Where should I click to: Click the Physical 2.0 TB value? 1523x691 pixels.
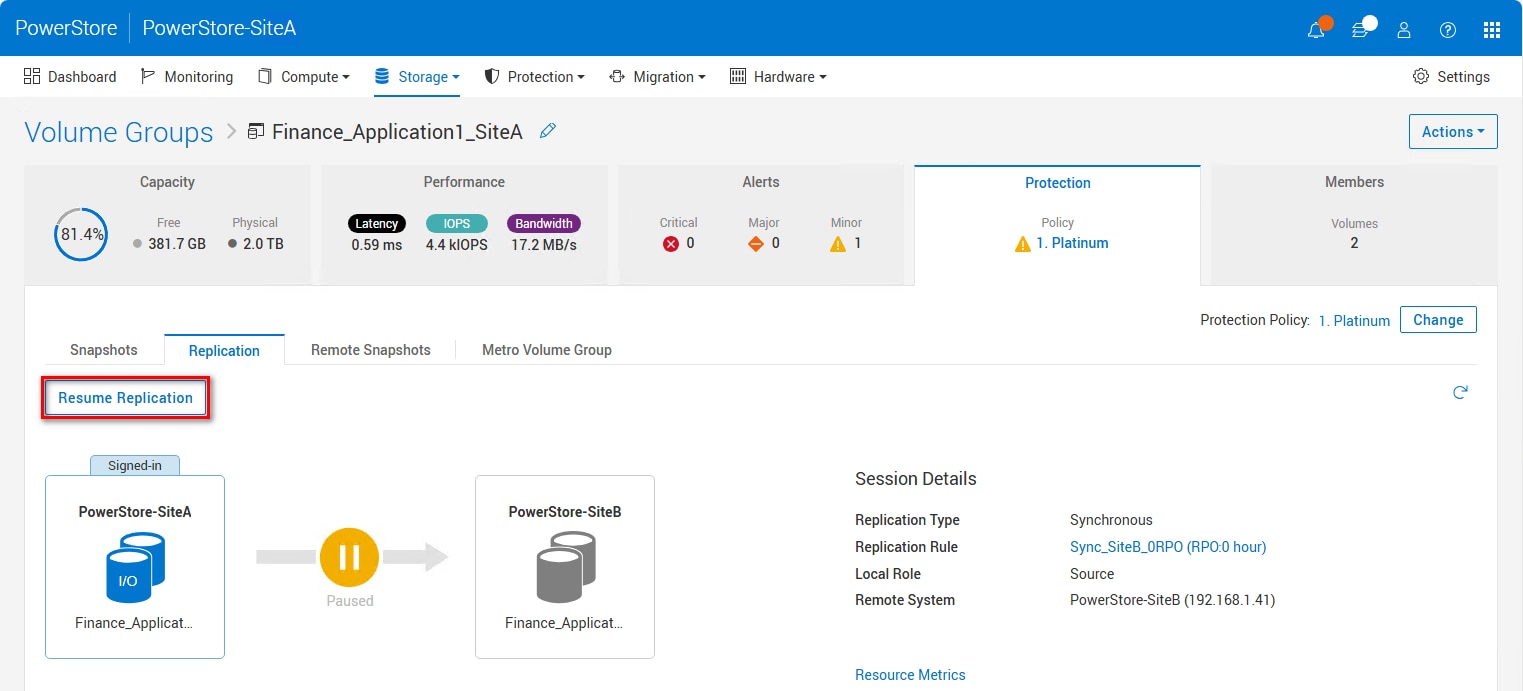coord(262,244)
